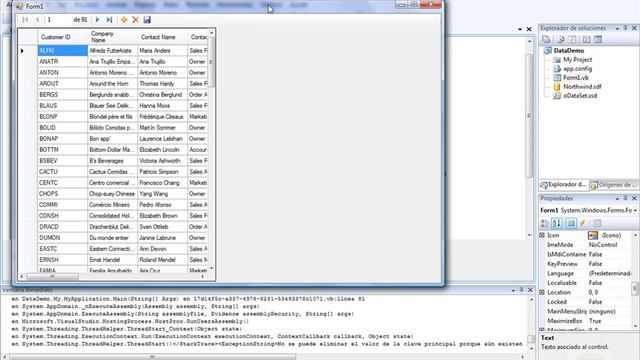Sort properties alphabetically
Screen dimensions: 640x360
pyautogui.click(x=557, y=223)
